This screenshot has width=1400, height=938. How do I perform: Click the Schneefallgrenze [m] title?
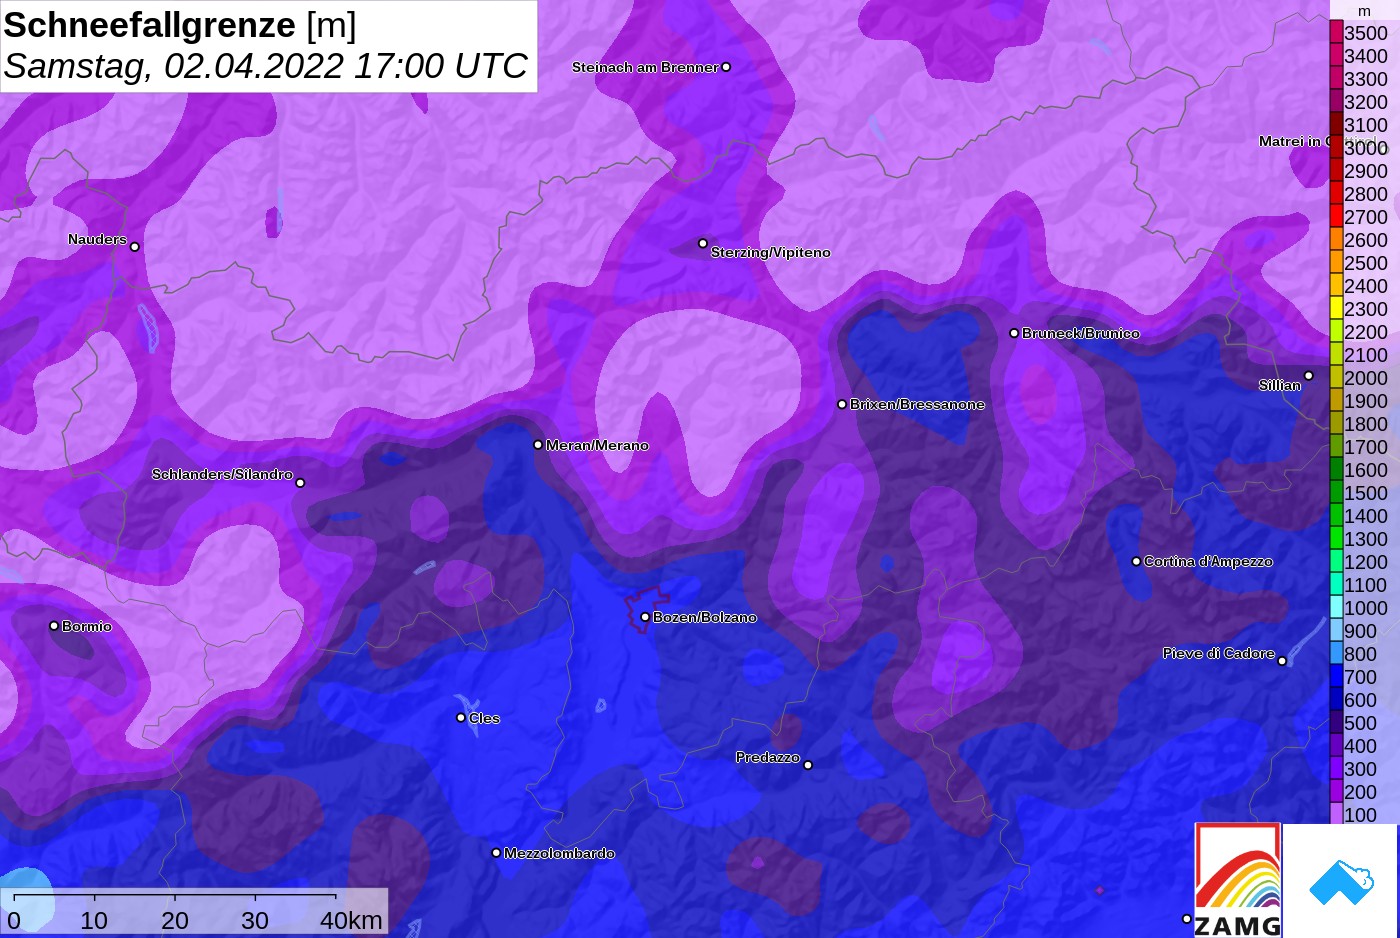(x=180, y=25)
